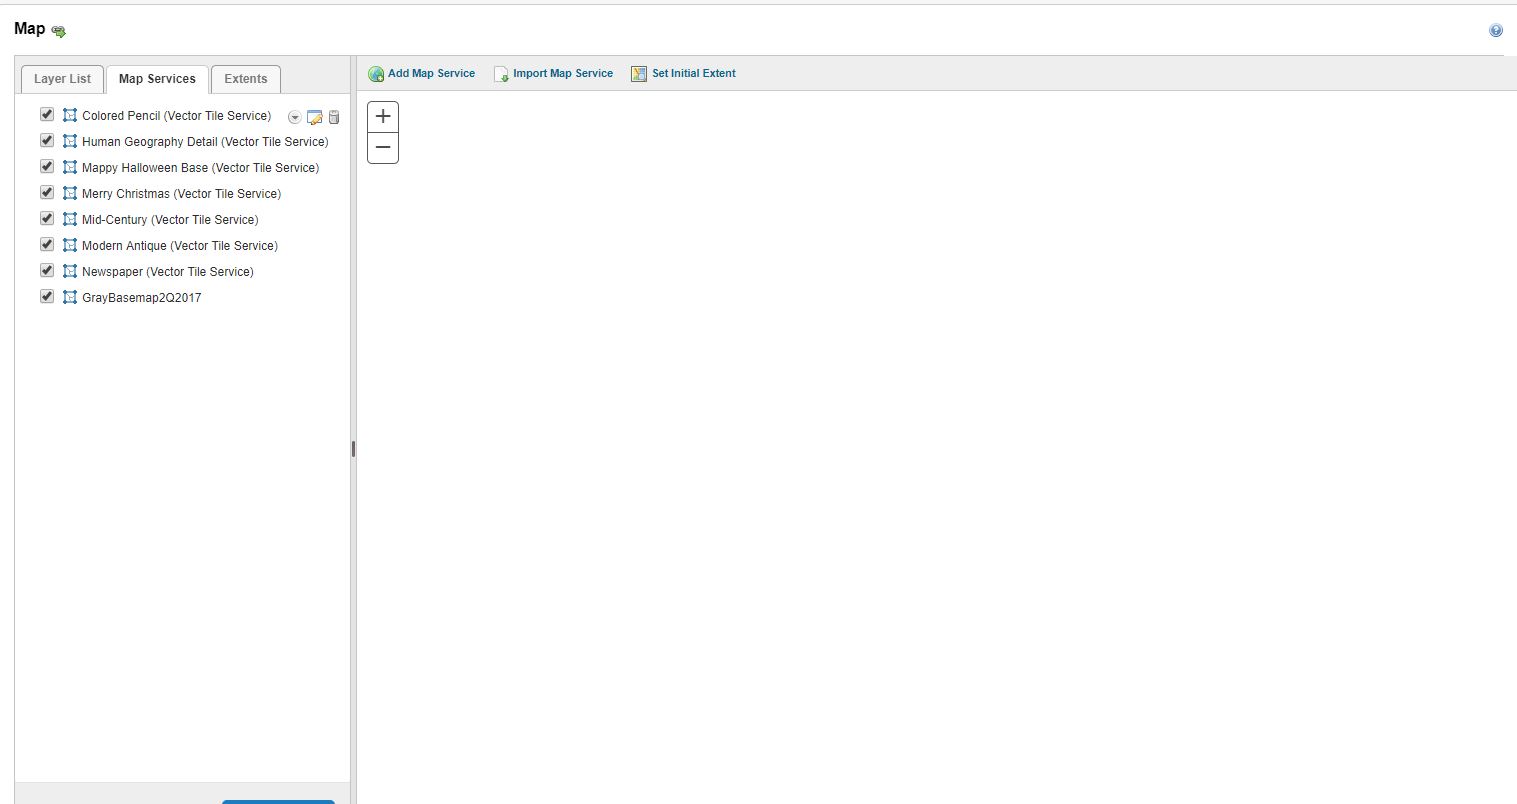Zoom out on the map
Viewport: 1517px width, 804px height.
[383, 148]
